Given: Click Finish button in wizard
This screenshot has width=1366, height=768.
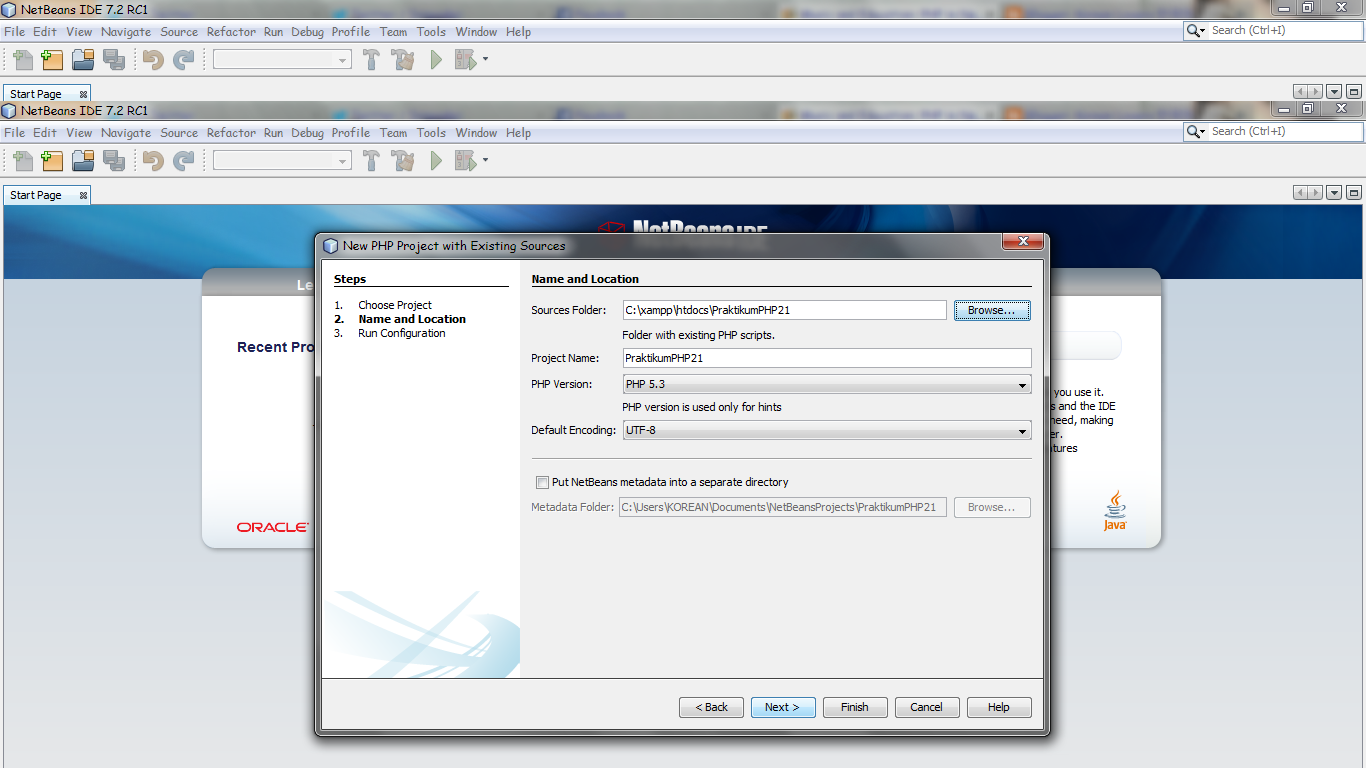Looking at the screenshot, I should (855, 707).
